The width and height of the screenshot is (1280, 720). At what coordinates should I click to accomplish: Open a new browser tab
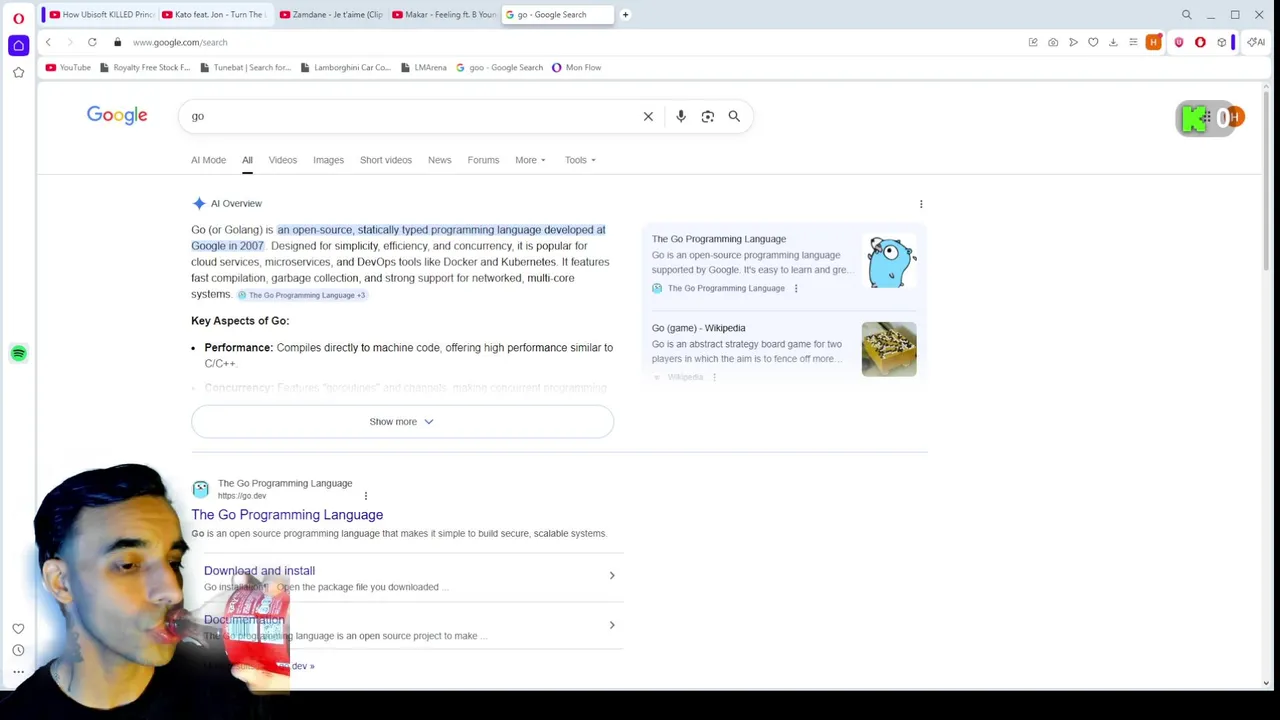[625, 14]
